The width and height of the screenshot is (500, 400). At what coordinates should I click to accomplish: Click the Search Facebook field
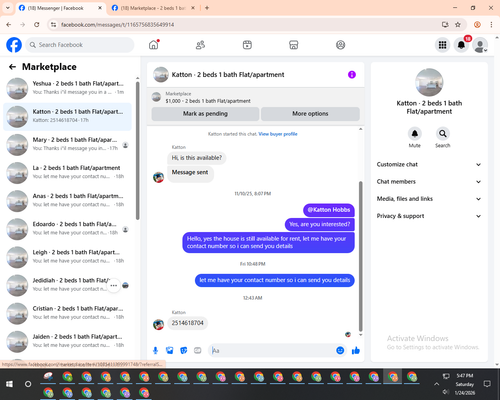tap(80, 45)
